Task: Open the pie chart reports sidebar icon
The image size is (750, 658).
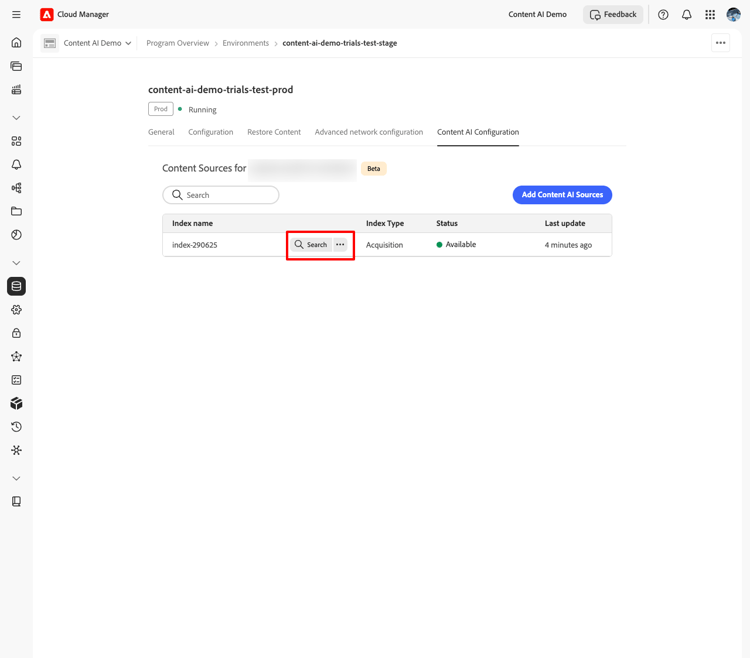Action: (16, 235)
